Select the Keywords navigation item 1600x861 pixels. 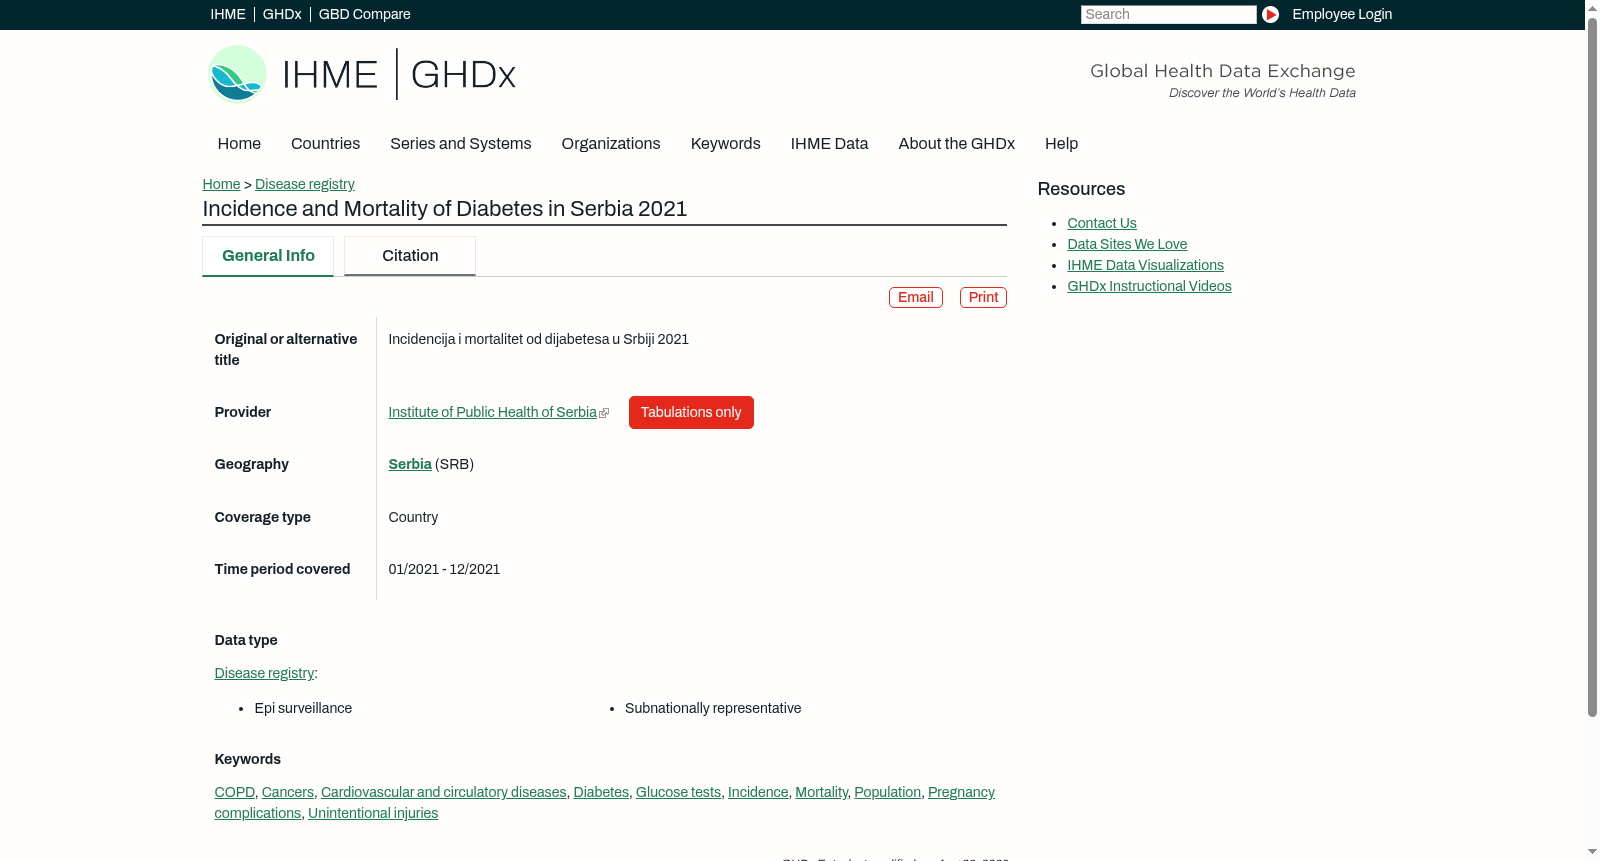click(x=725, y=144)
